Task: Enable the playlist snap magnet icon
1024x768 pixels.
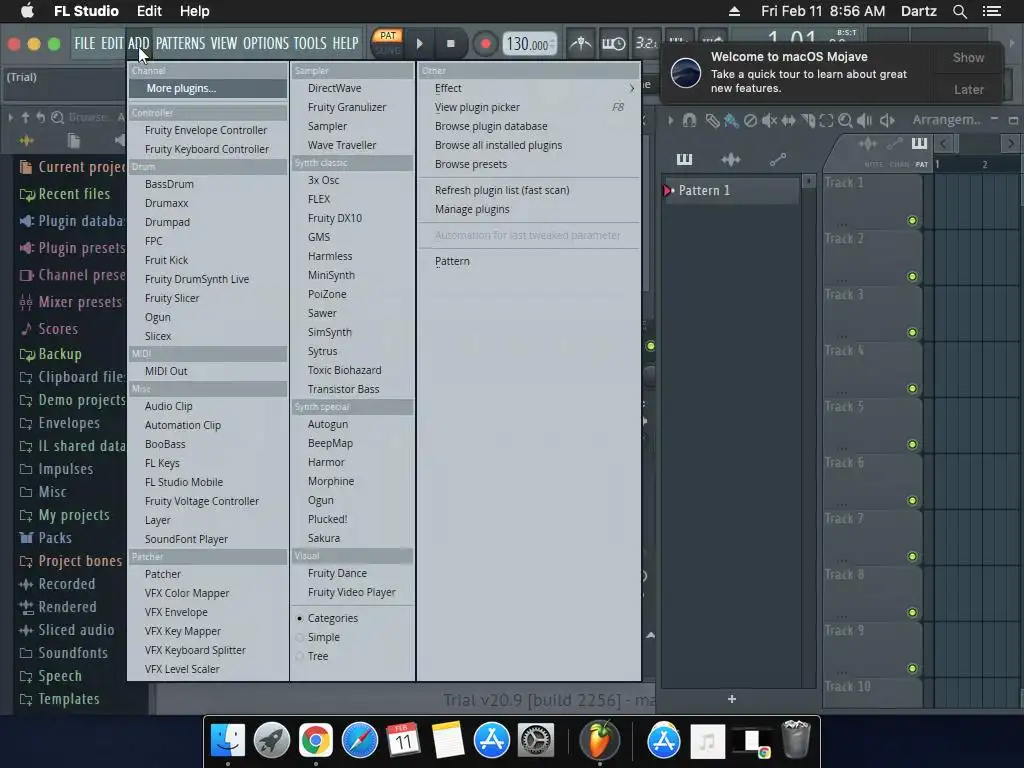Action: click(690, 120)
